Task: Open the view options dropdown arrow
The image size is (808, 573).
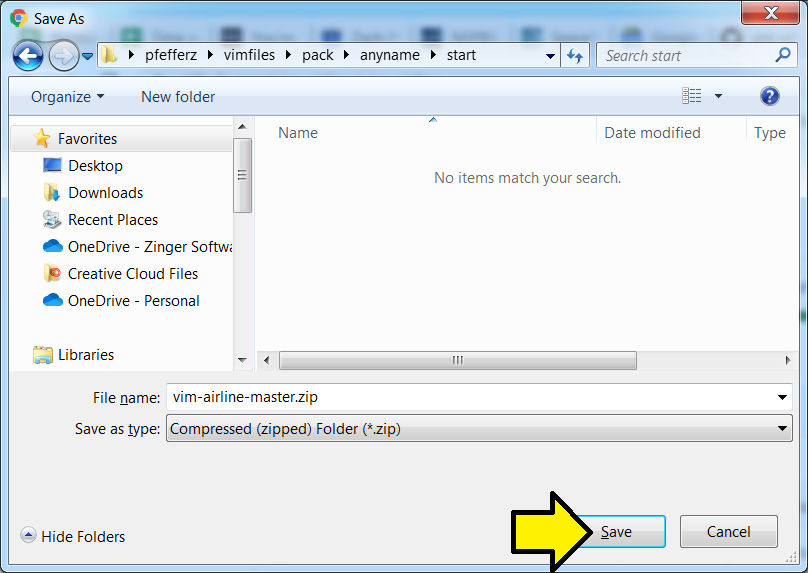Action: 718,96
